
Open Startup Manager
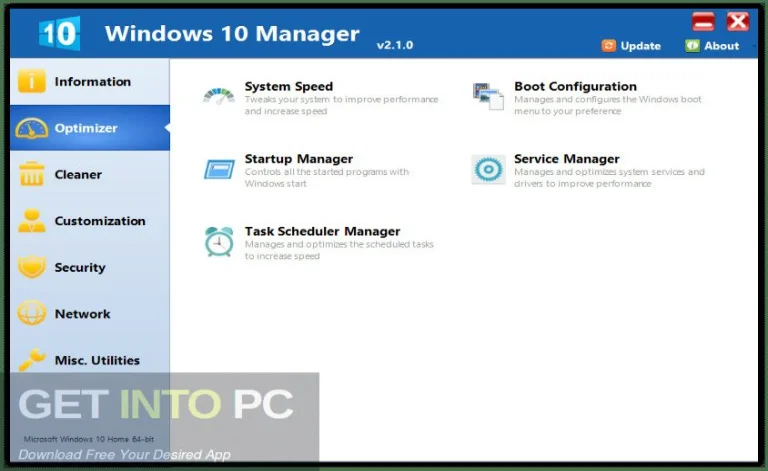tap(299, 159)
